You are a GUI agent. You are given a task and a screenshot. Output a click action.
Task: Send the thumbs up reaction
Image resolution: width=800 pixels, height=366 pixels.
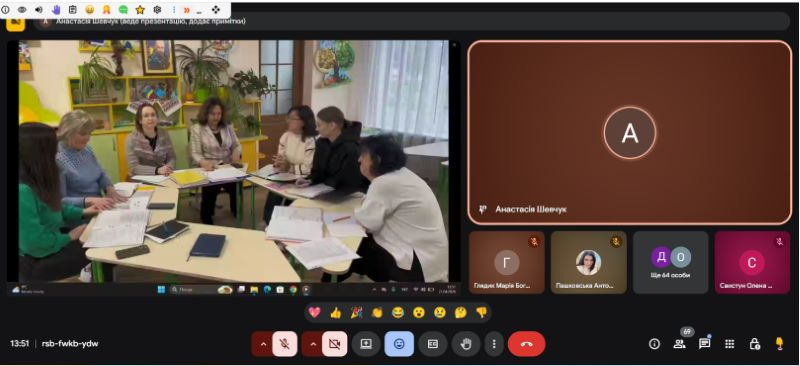click(335, 312)
